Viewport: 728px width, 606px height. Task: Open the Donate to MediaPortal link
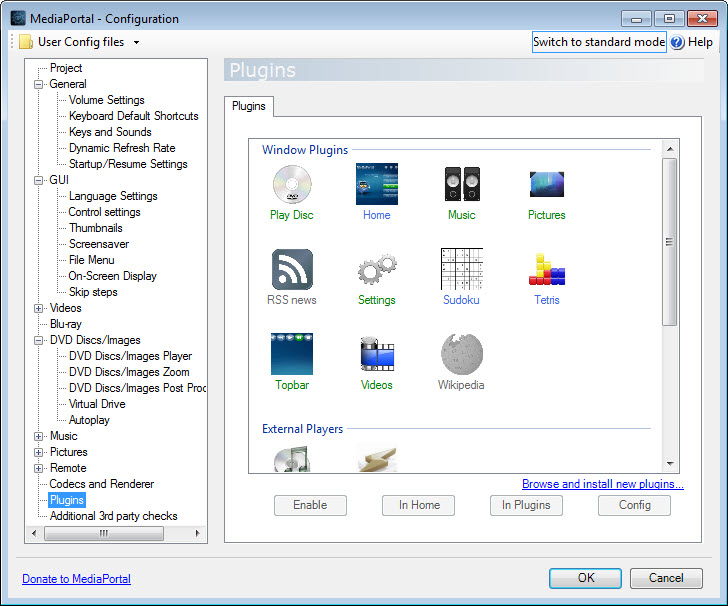pyautogui.click(x=76, y=579)
